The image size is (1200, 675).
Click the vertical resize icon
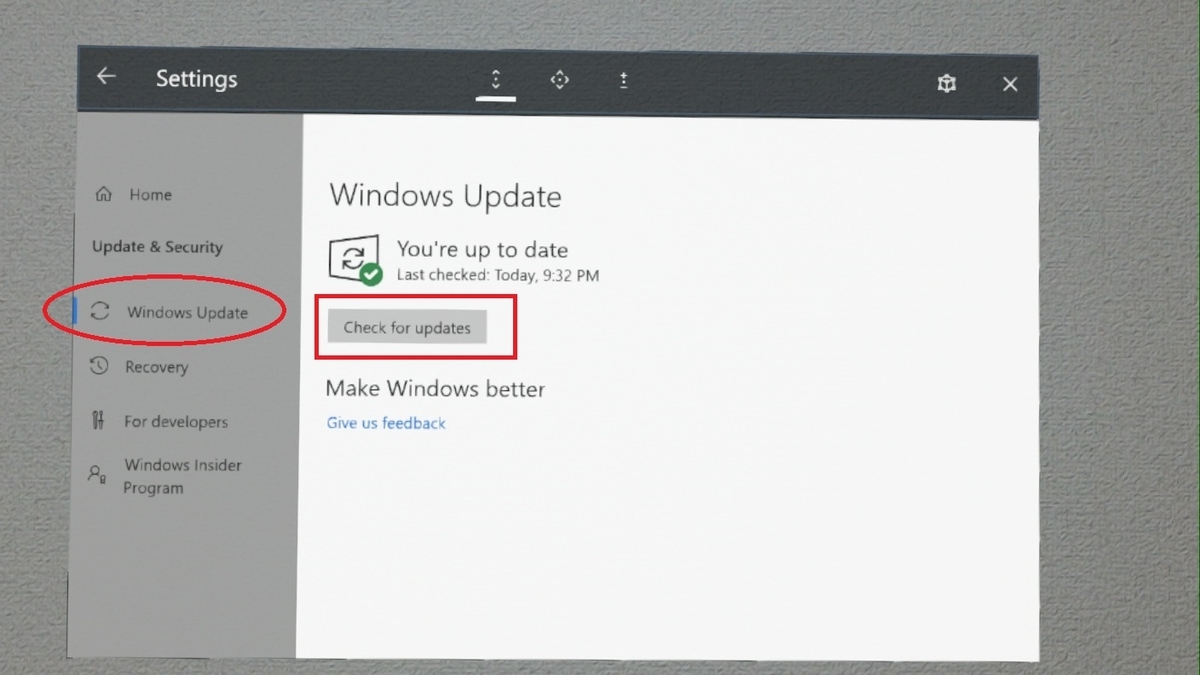tap(623, 81)
